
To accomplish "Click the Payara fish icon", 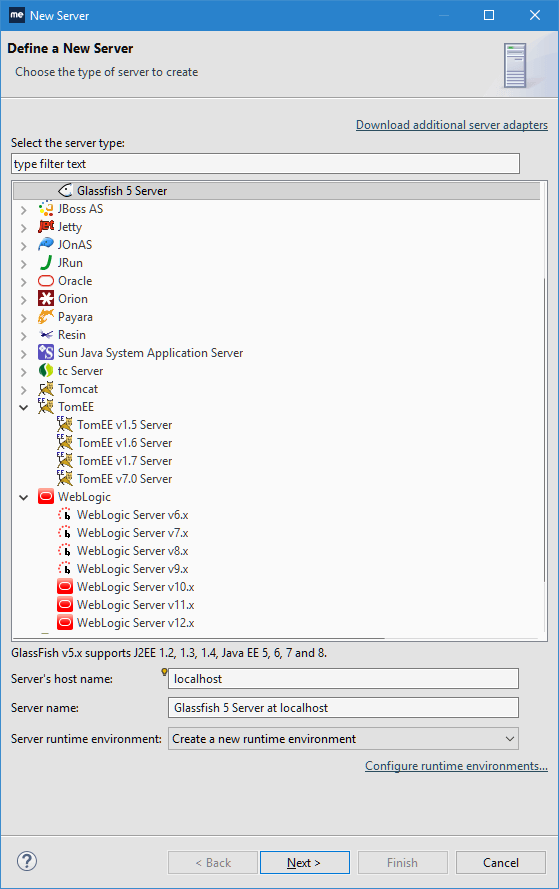I will pyautogui.click(x=46, y=317).
